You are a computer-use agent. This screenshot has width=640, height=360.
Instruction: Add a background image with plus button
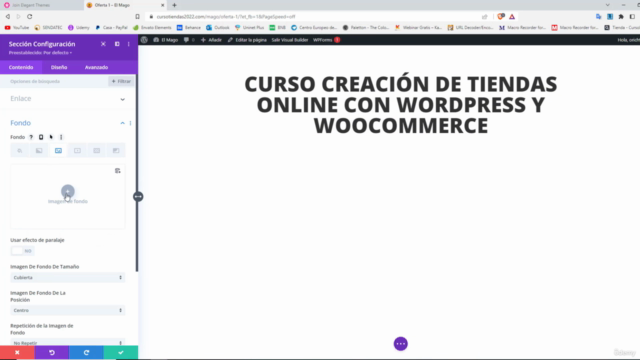68,191
